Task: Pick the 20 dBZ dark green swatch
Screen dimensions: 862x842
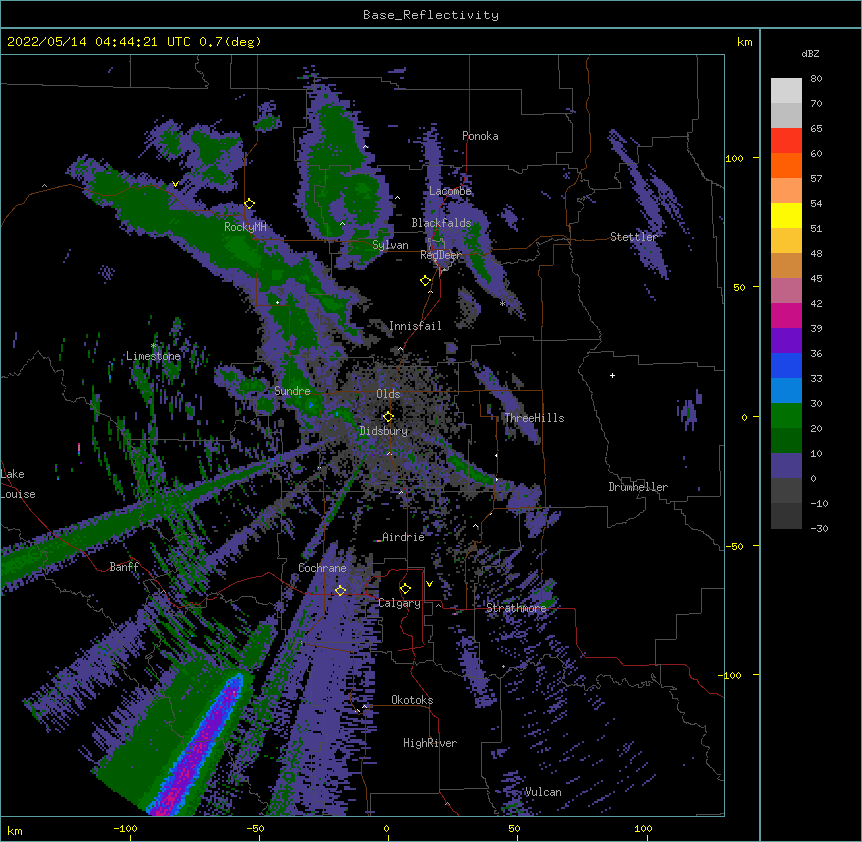Action: point(786,441)
